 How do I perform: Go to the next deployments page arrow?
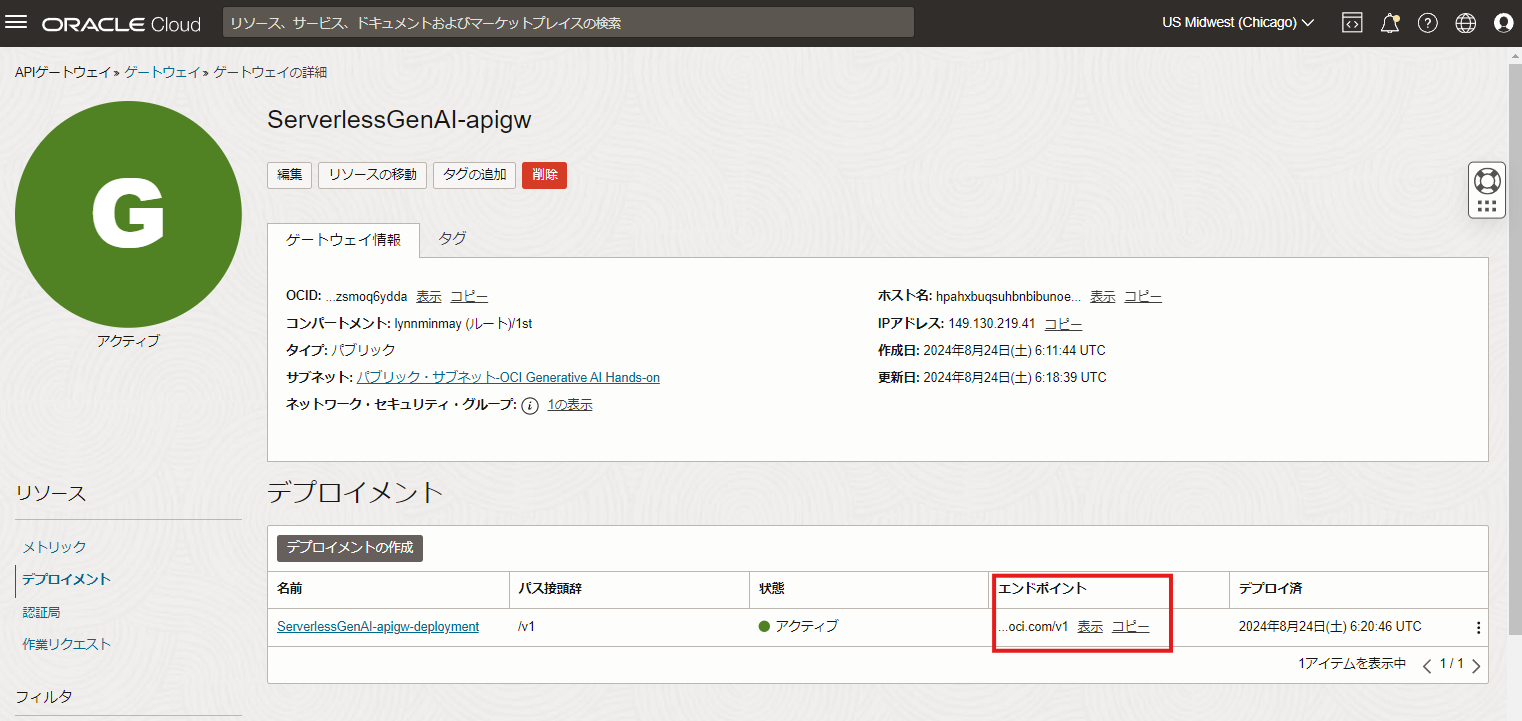(x=1476, y=665)
